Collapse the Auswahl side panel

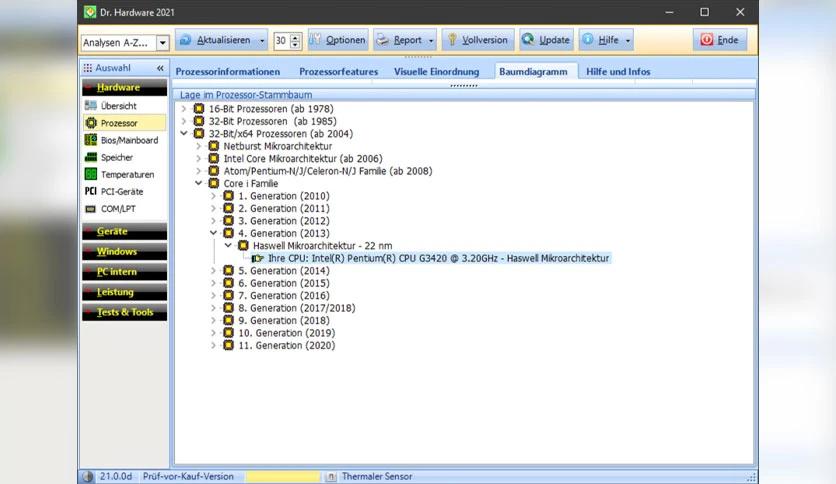click(160, 68)
